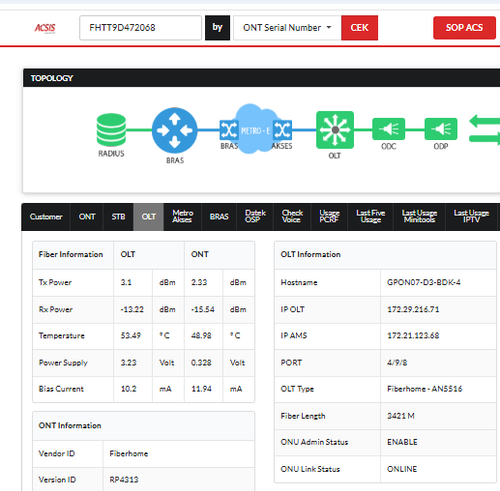Click the OLT node icon in topology
The image size is (500, 491).
(335, 130)
